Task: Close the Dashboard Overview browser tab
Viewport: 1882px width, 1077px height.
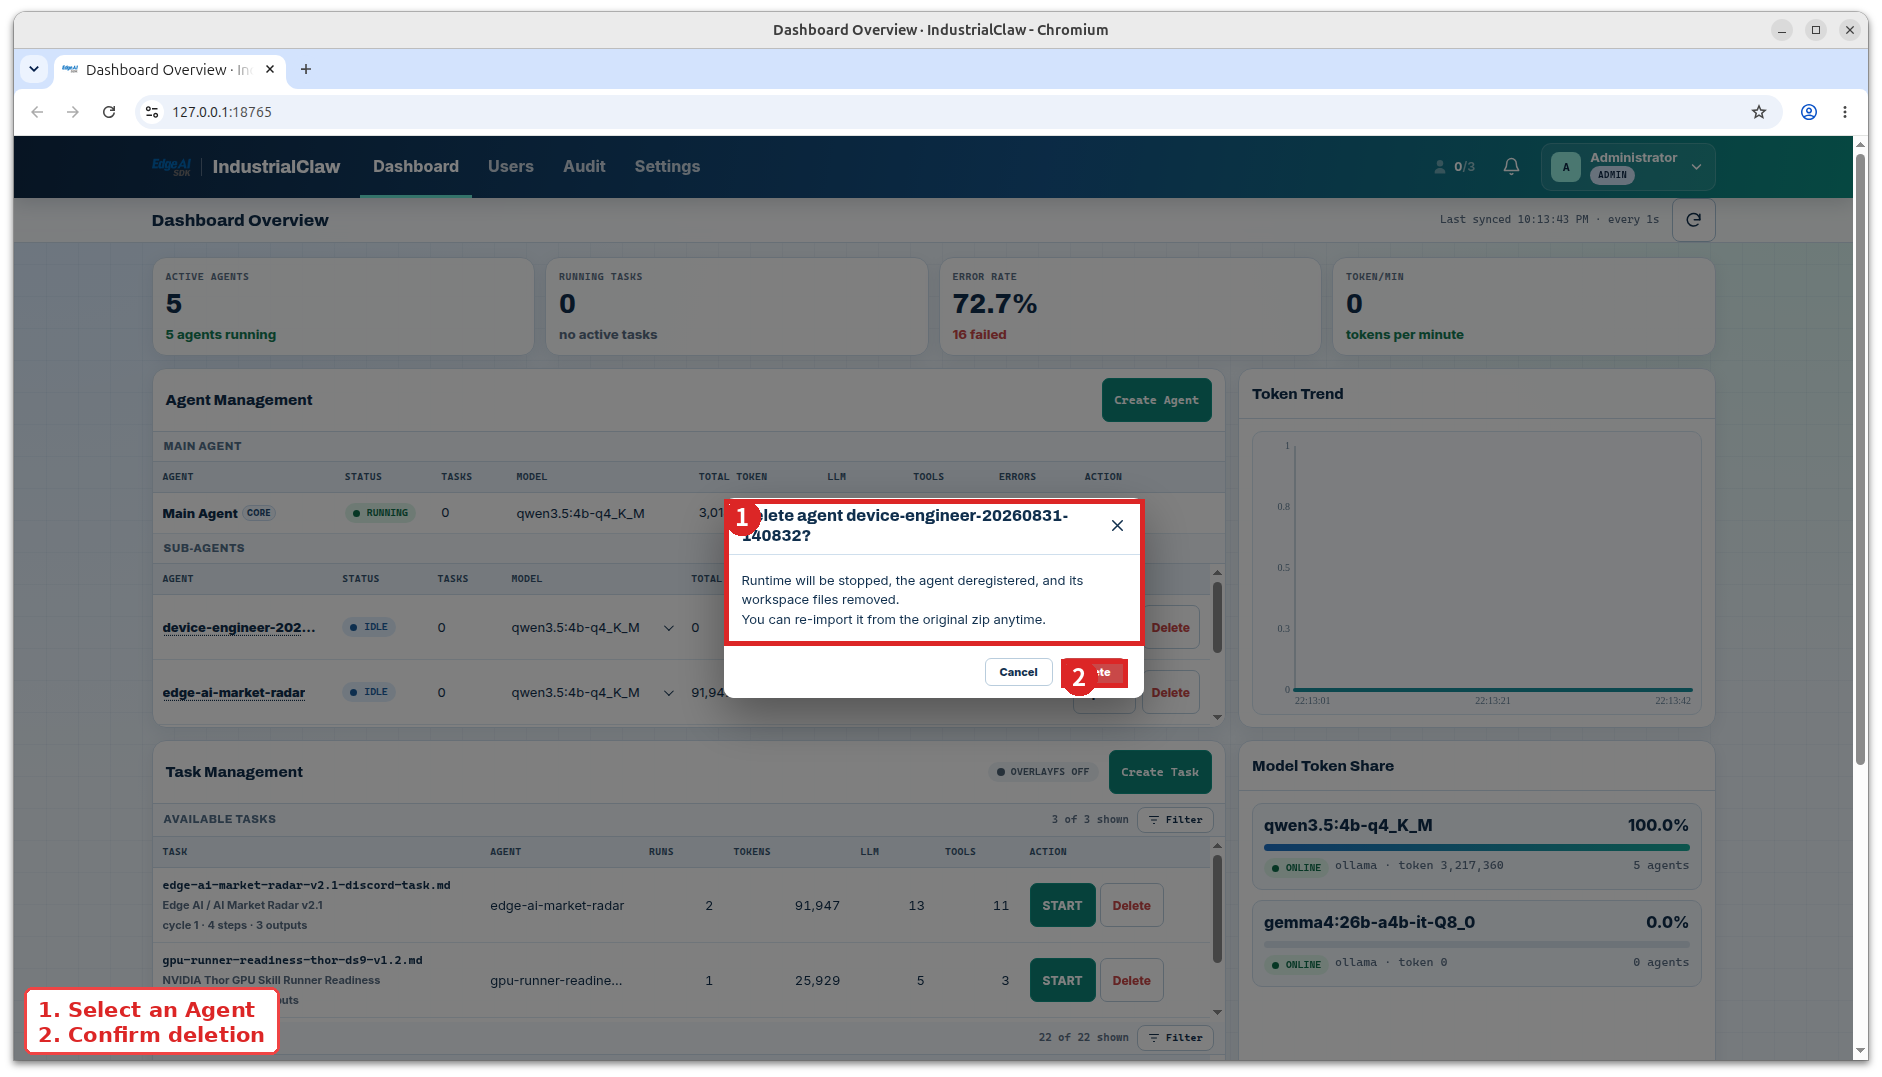Action: tap(270, 69)
